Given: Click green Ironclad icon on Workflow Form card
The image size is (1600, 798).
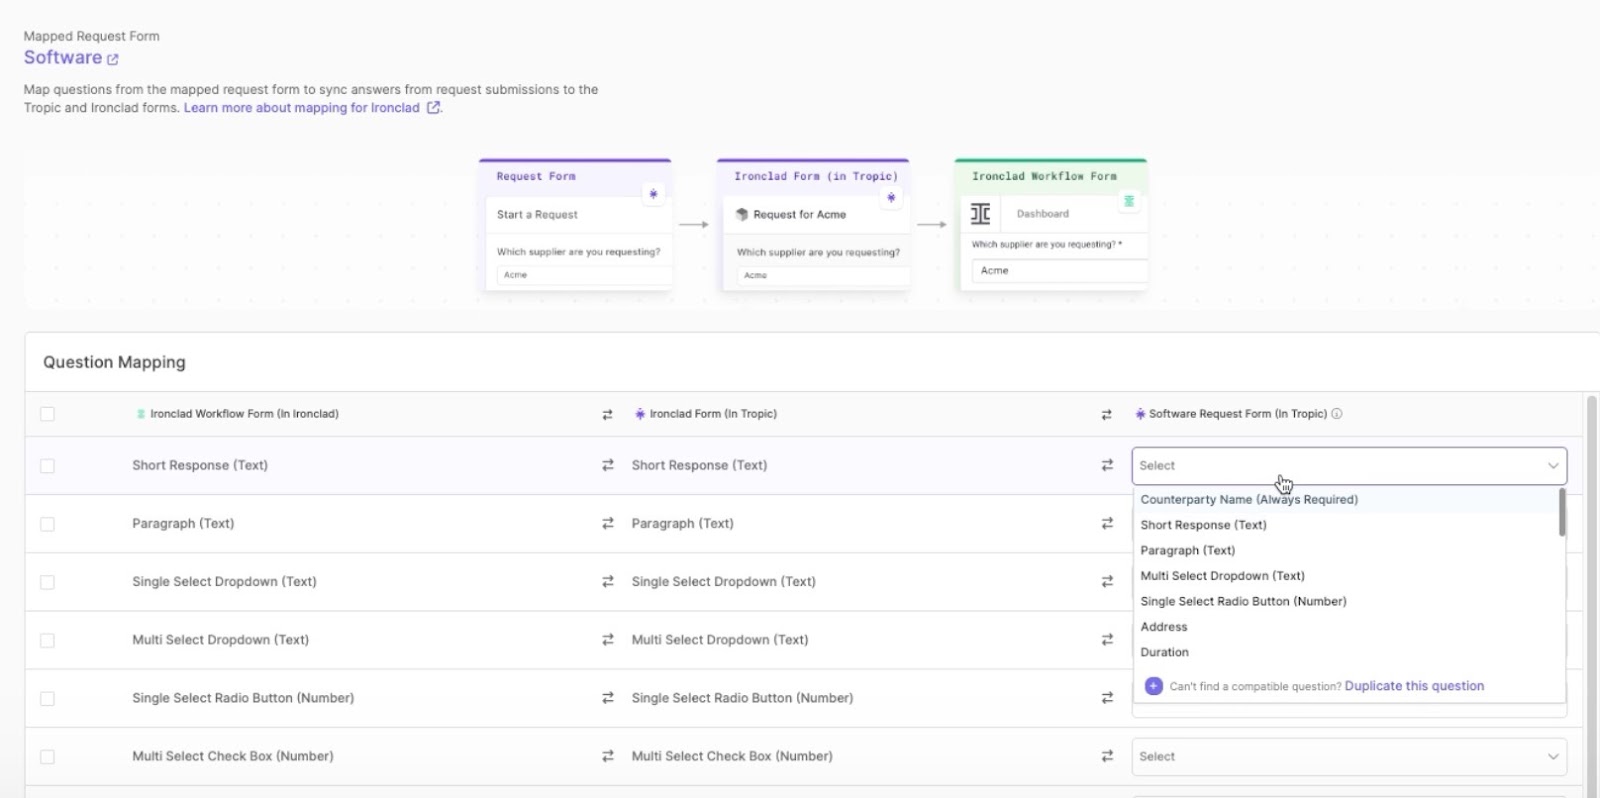Looking at the screenshot, I should (1129, 201).
